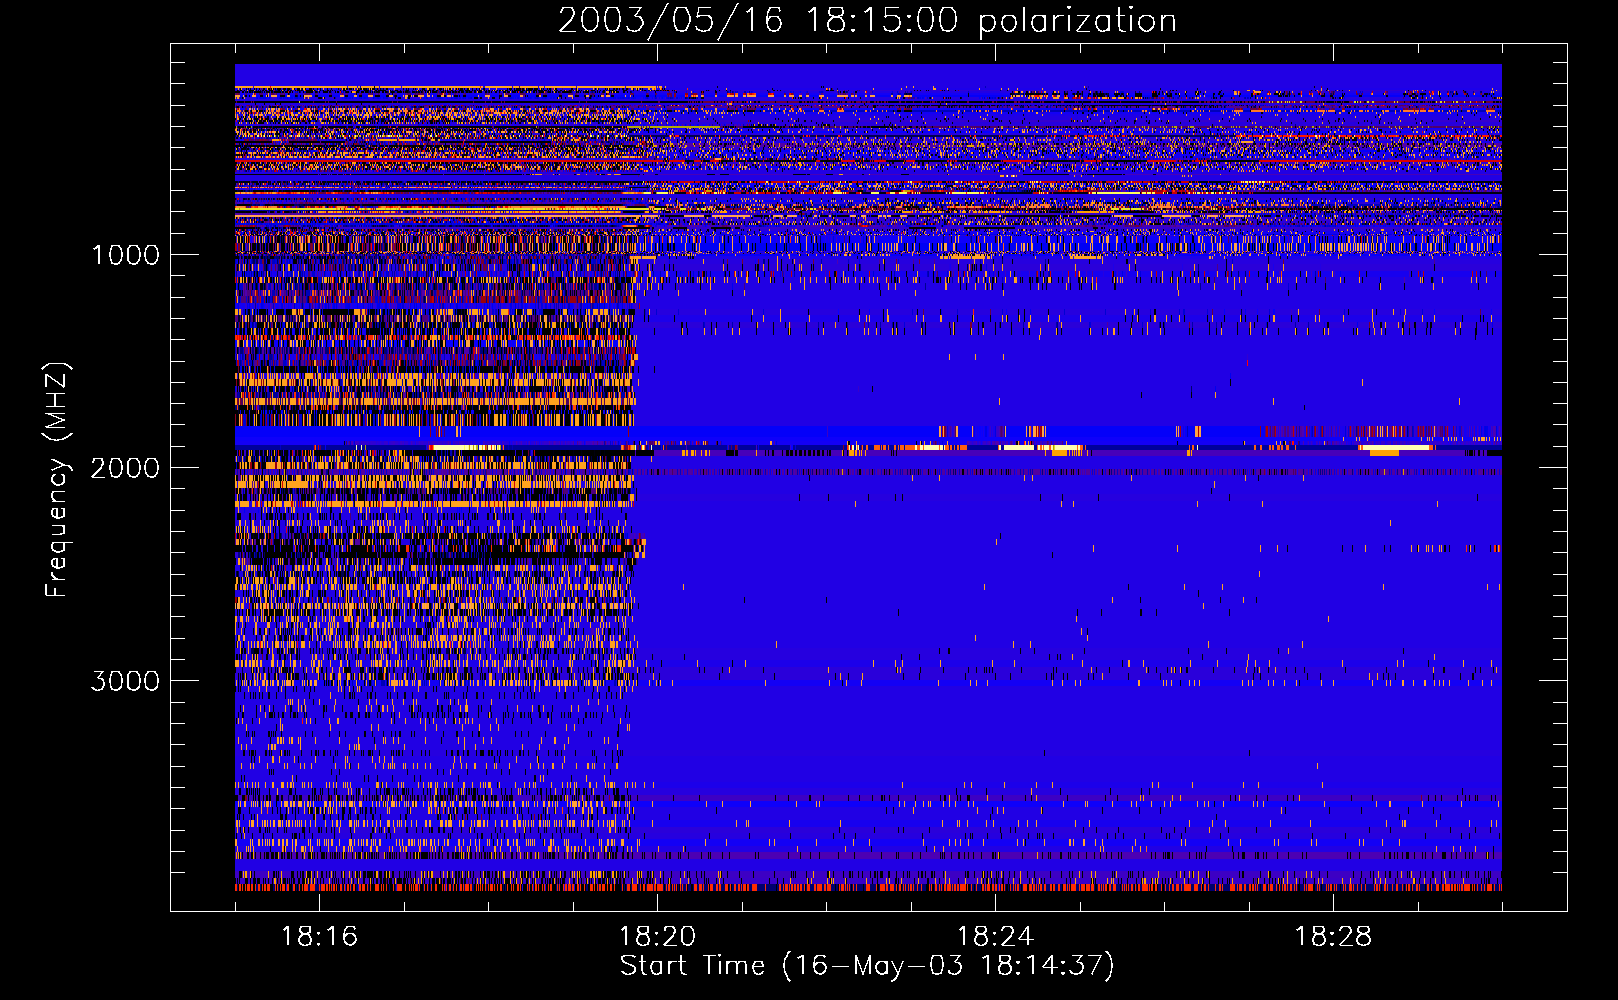Select the 3000 frequency axis label
Screen dimensions: 1618x1000
125,681
